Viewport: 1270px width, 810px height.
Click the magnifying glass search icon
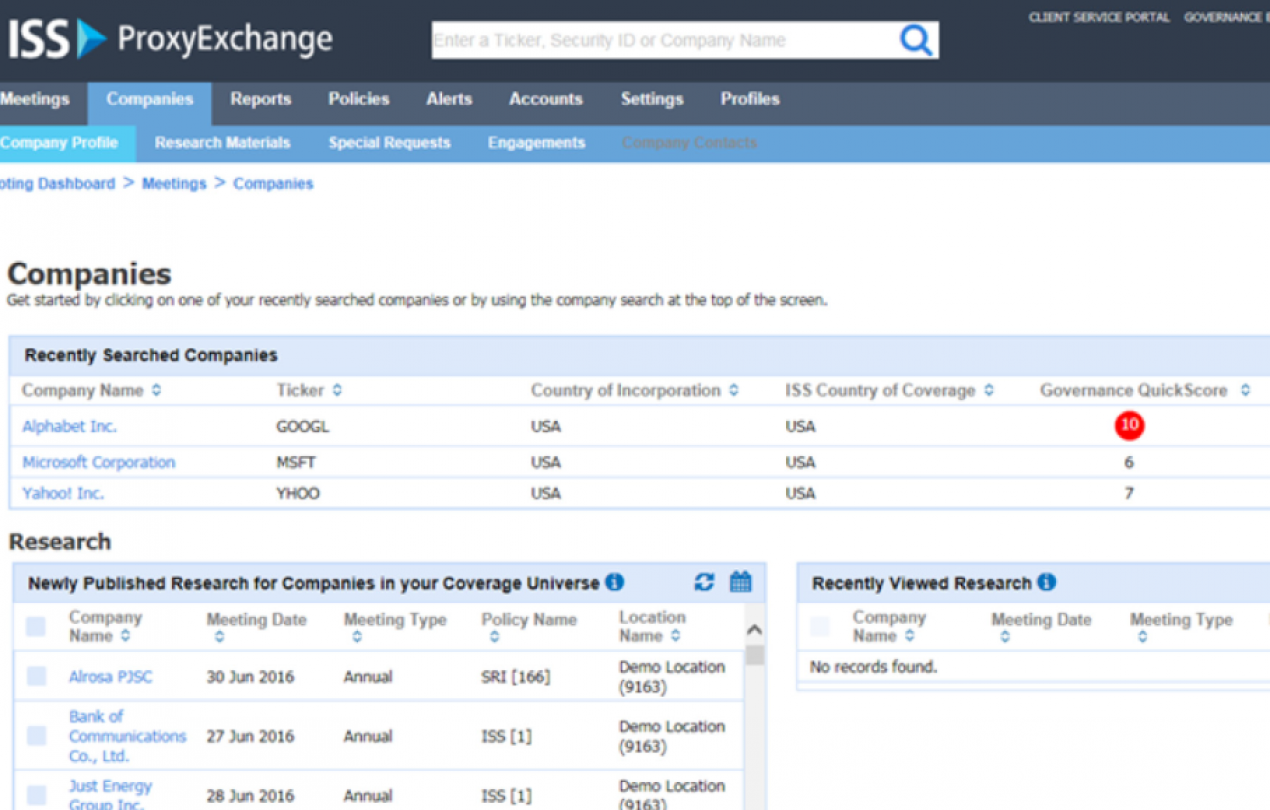[915, 40]
